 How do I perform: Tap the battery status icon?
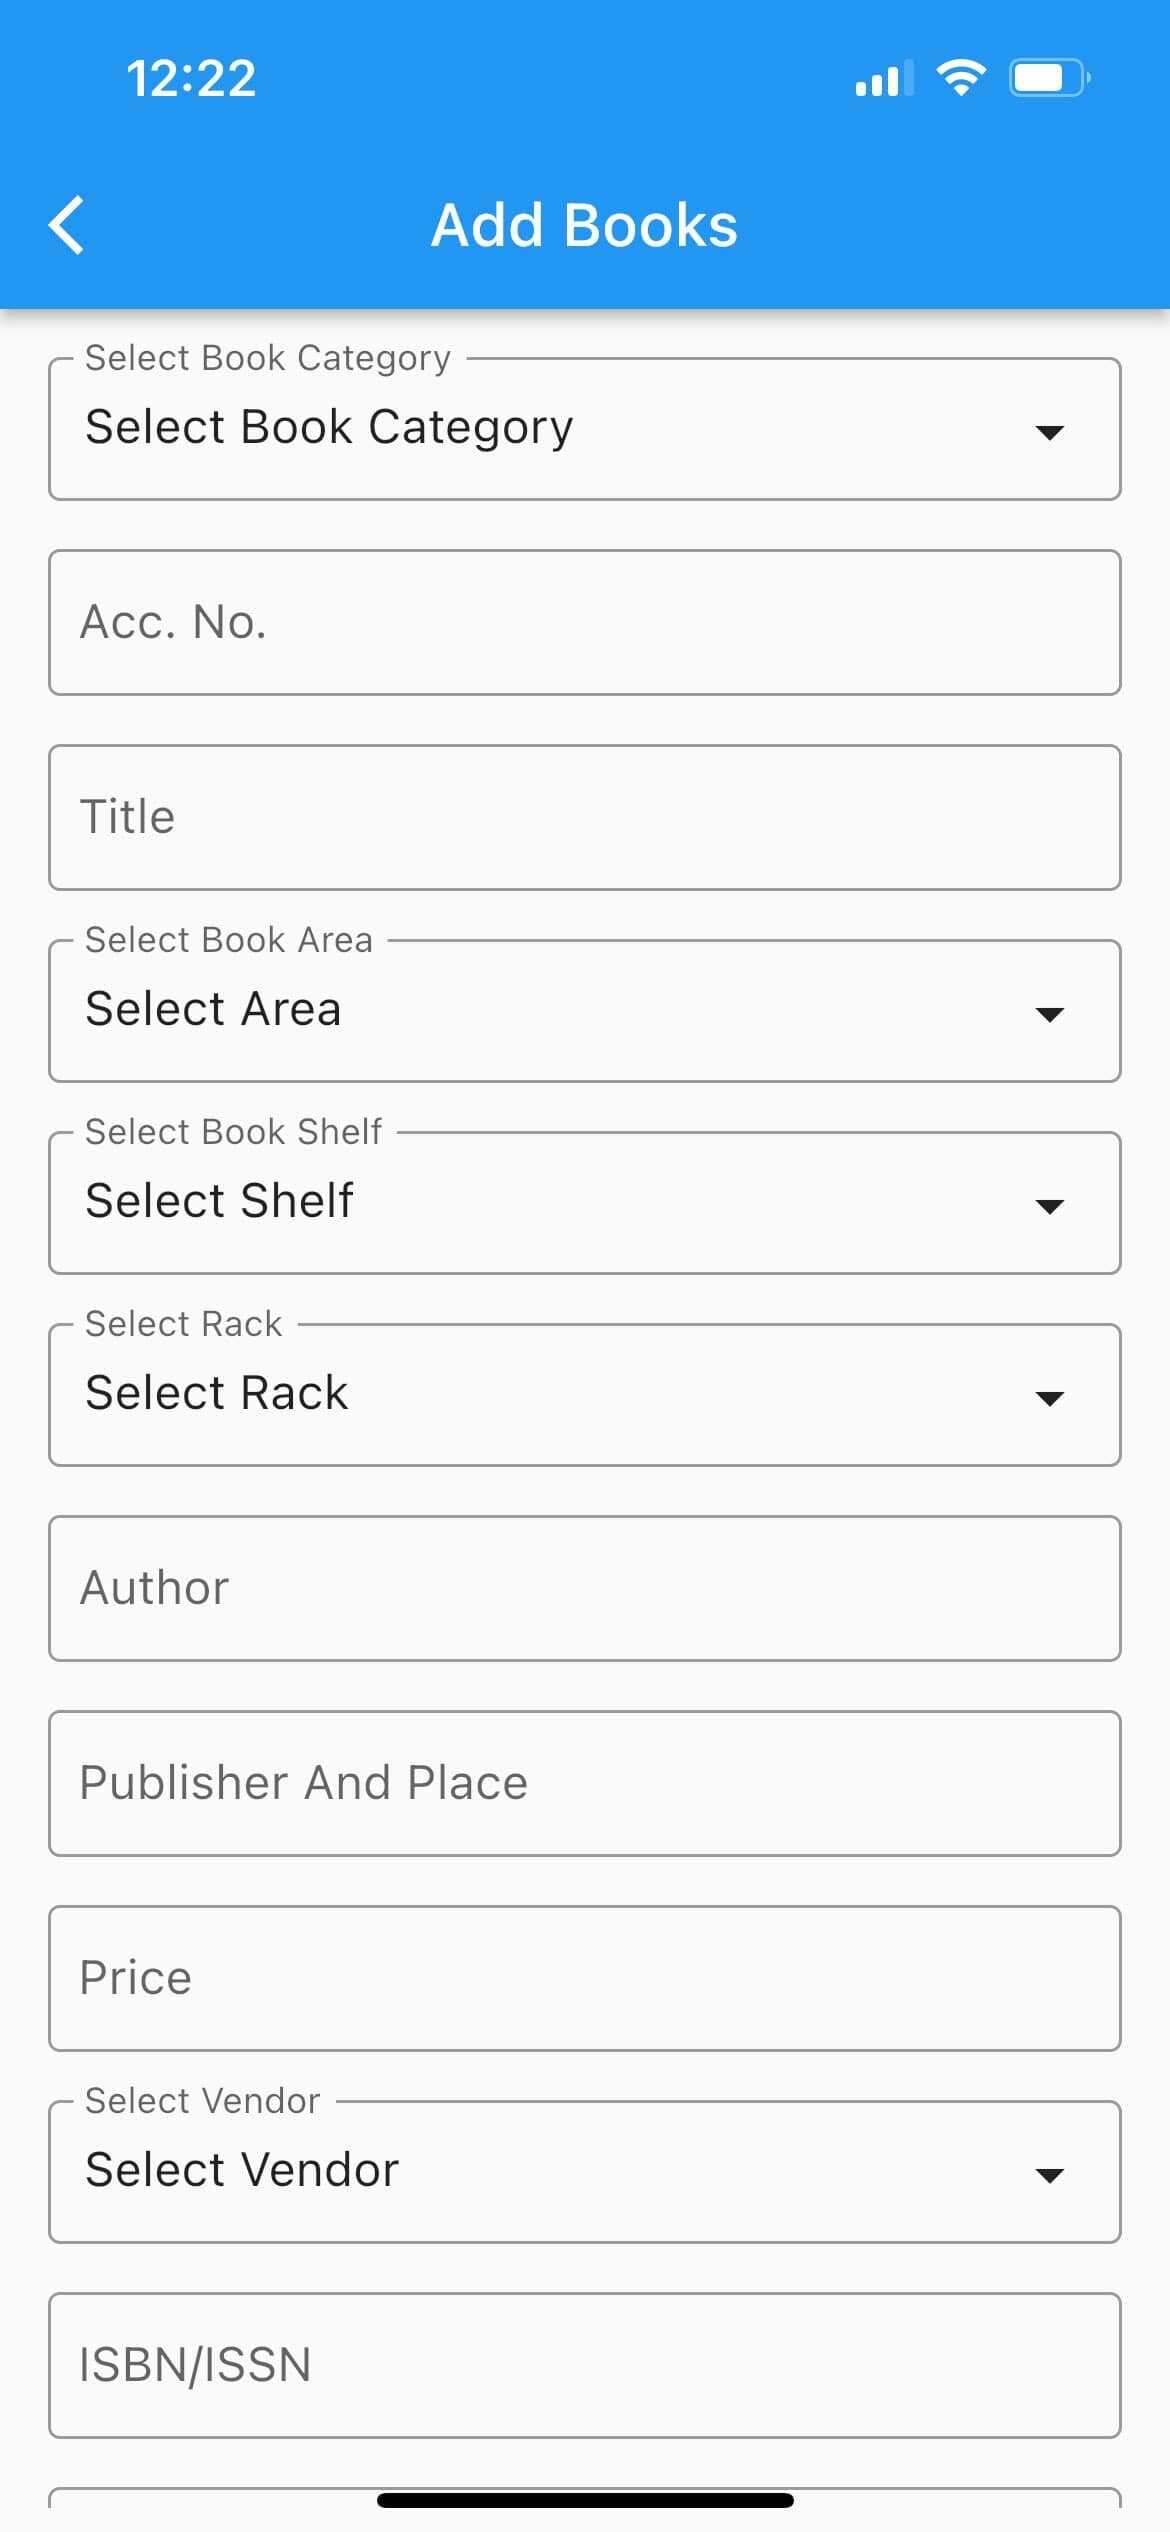1048,78
